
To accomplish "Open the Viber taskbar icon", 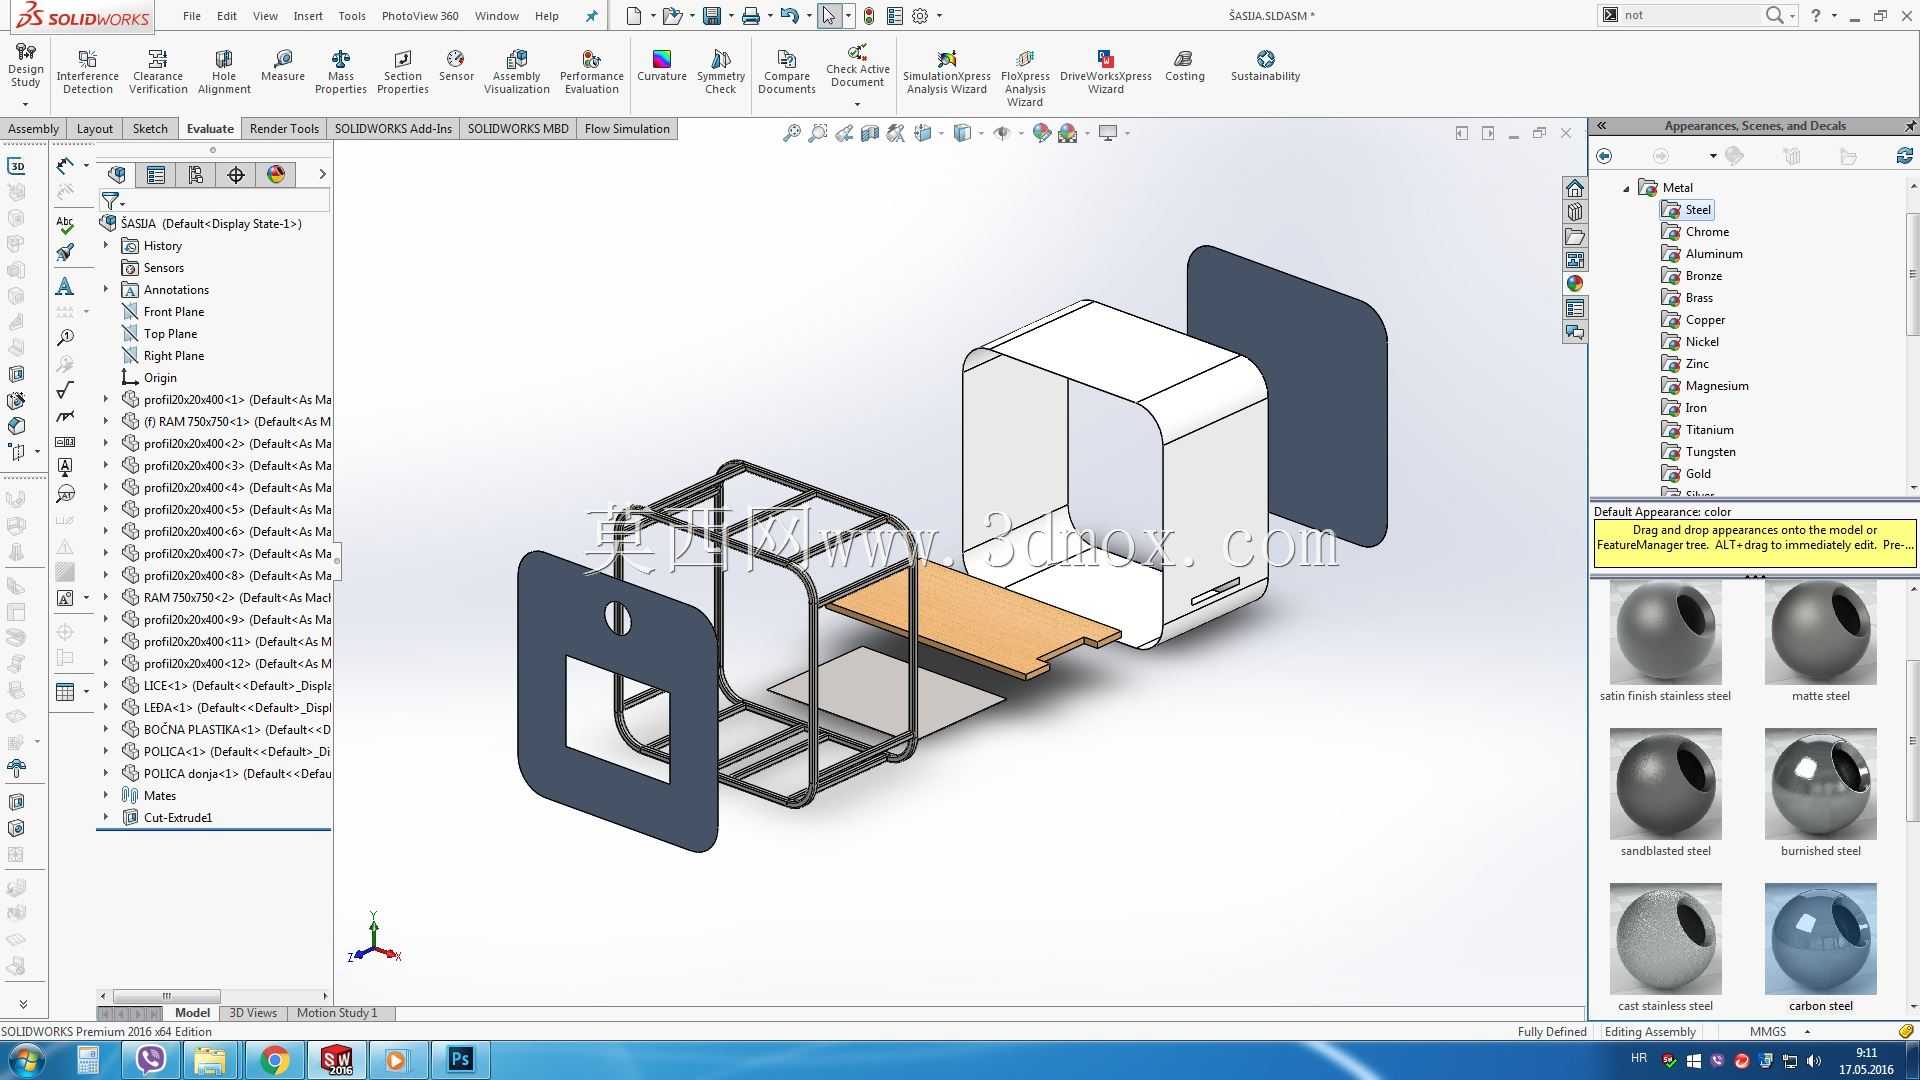I will click(x=150, y=1060).
